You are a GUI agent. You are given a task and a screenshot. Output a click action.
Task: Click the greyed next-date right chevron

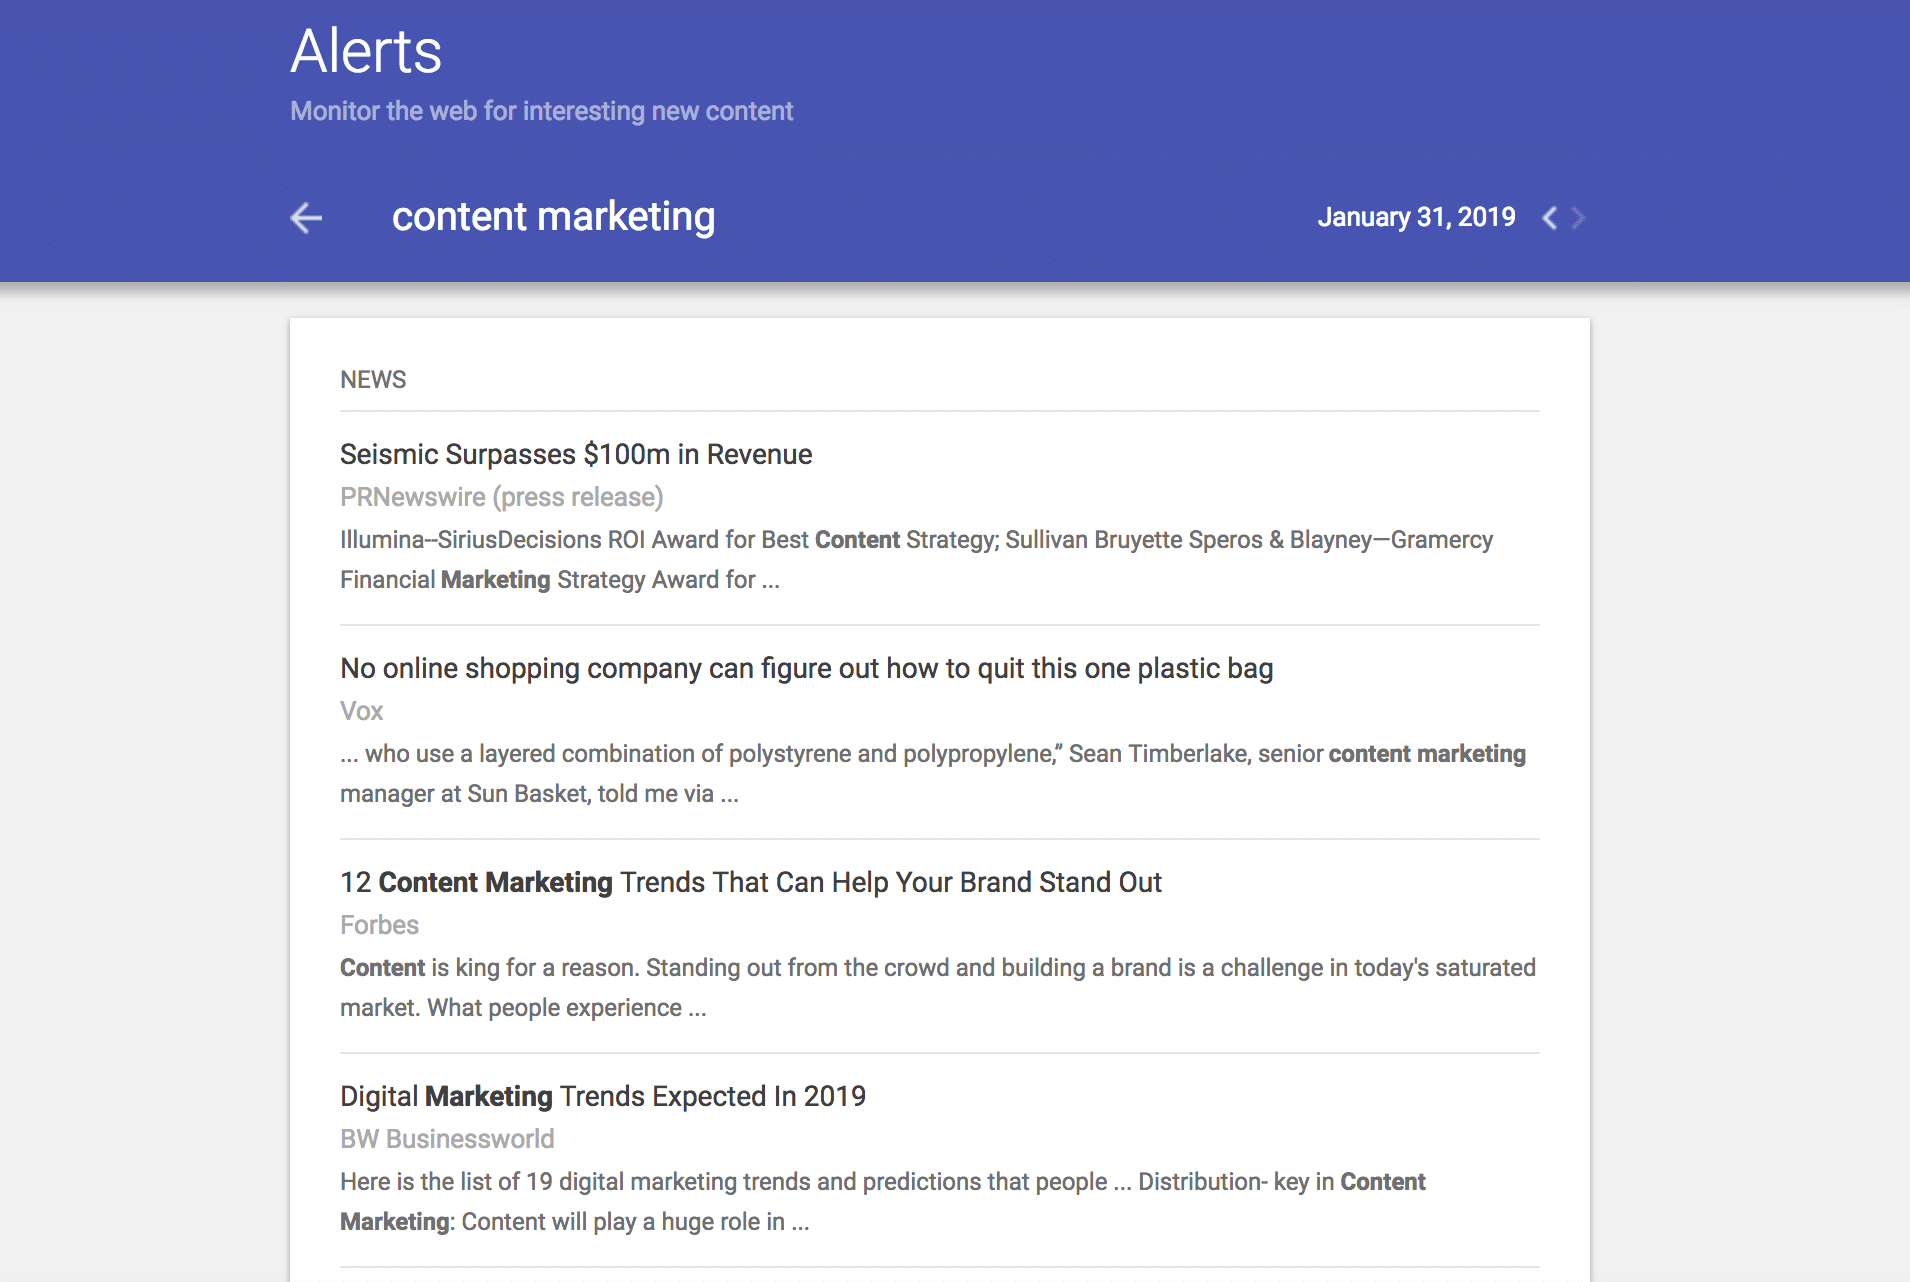coord(1578,218)
